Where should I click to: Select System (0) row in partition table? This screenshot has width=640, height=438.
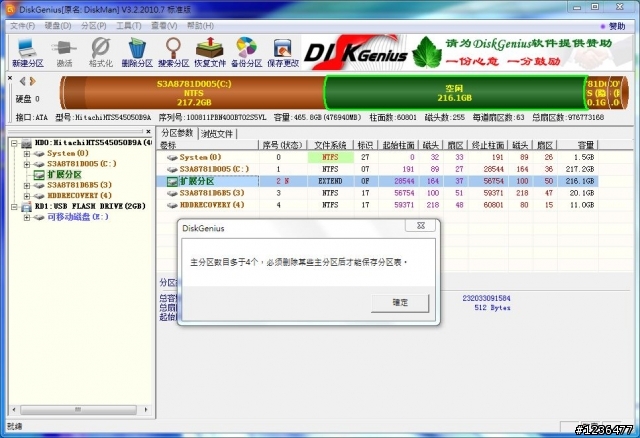click(x=377, y=157)
